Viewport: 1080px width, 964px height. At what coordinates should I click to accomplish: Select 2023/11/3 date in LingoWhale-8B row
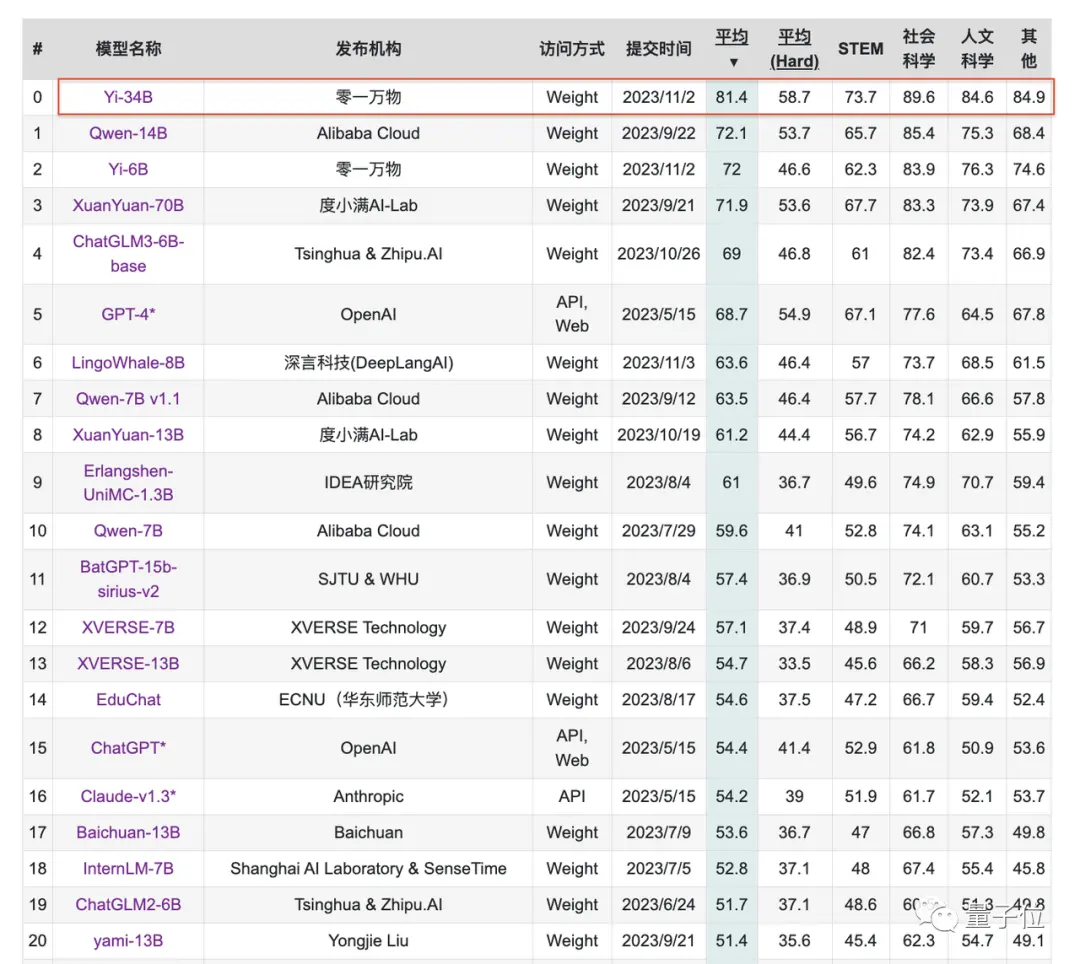pyautogui.click(x=658, y=362)
